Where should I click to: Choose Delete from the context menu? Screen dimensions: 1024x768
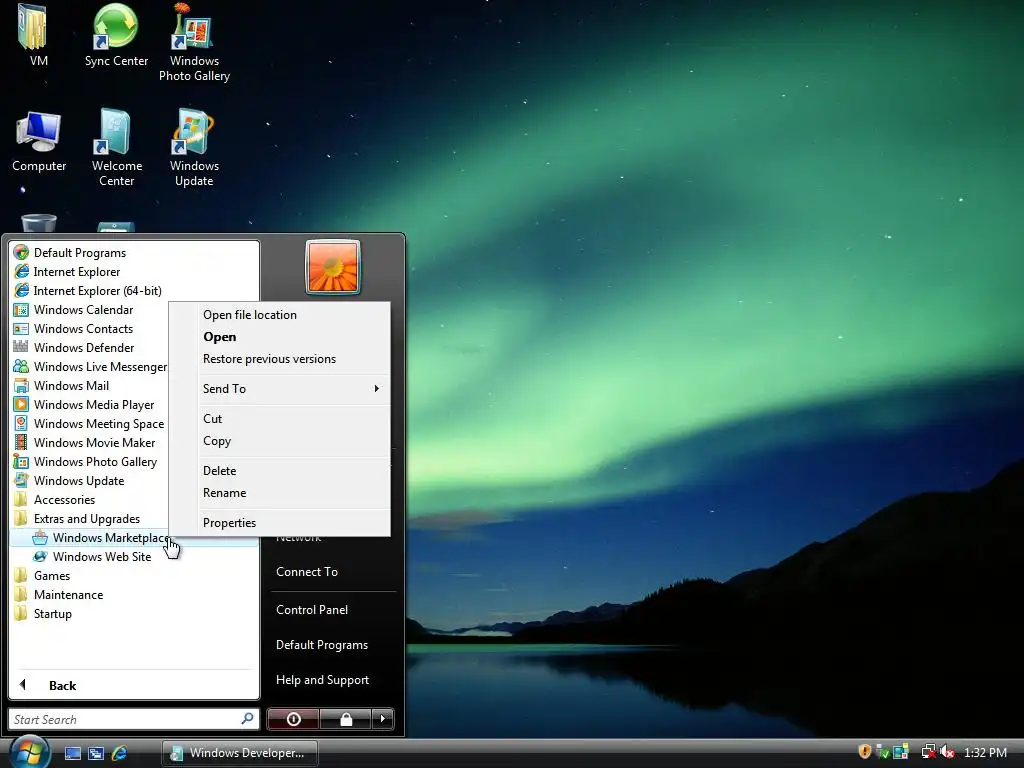280,471
